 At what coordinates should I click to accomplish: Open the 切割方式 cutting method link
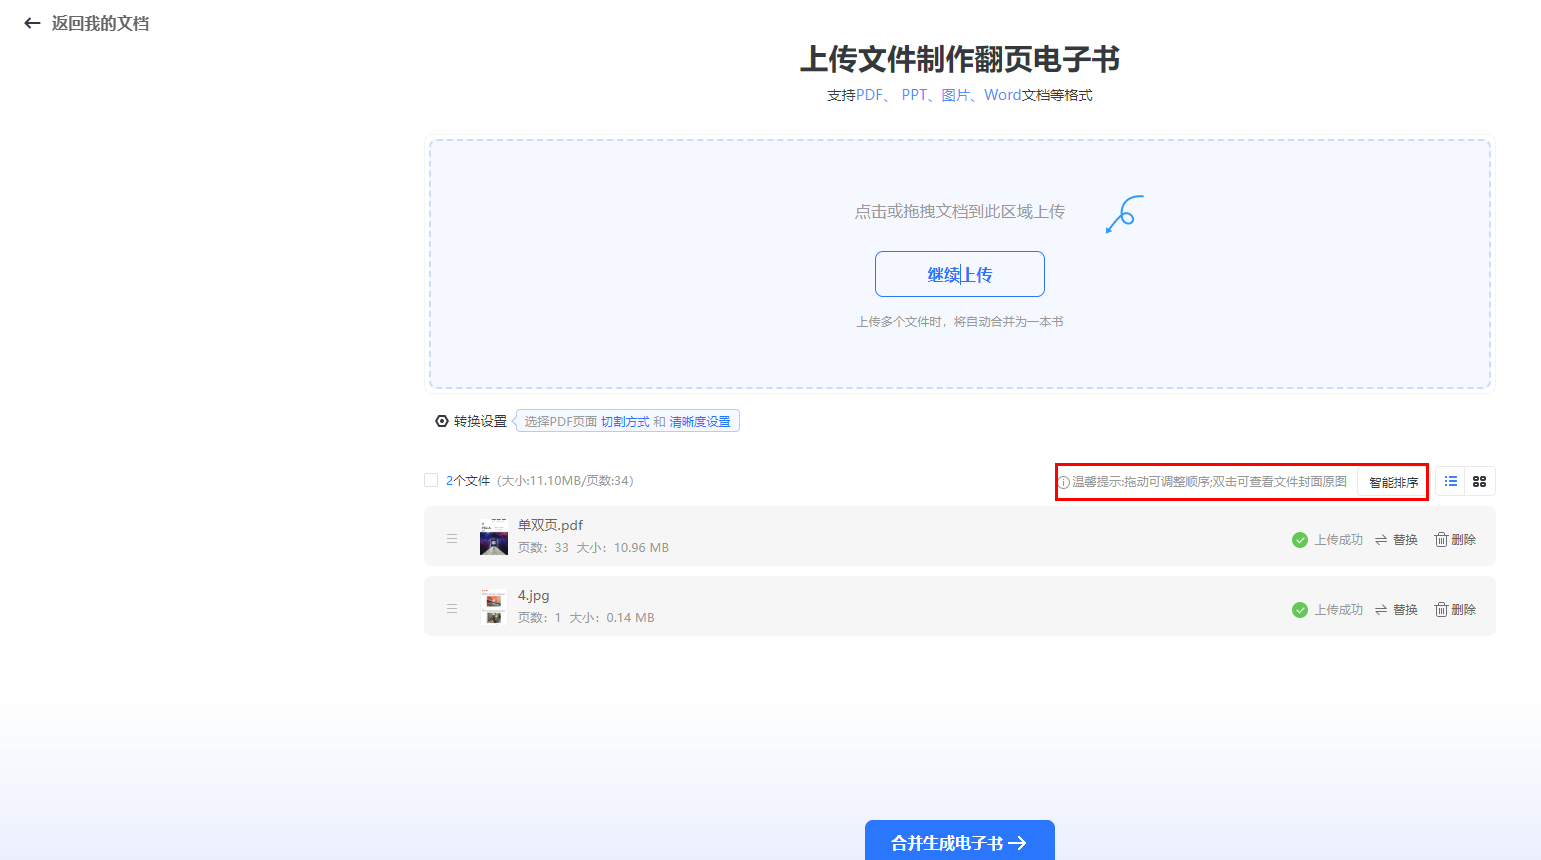pos(625,422)
